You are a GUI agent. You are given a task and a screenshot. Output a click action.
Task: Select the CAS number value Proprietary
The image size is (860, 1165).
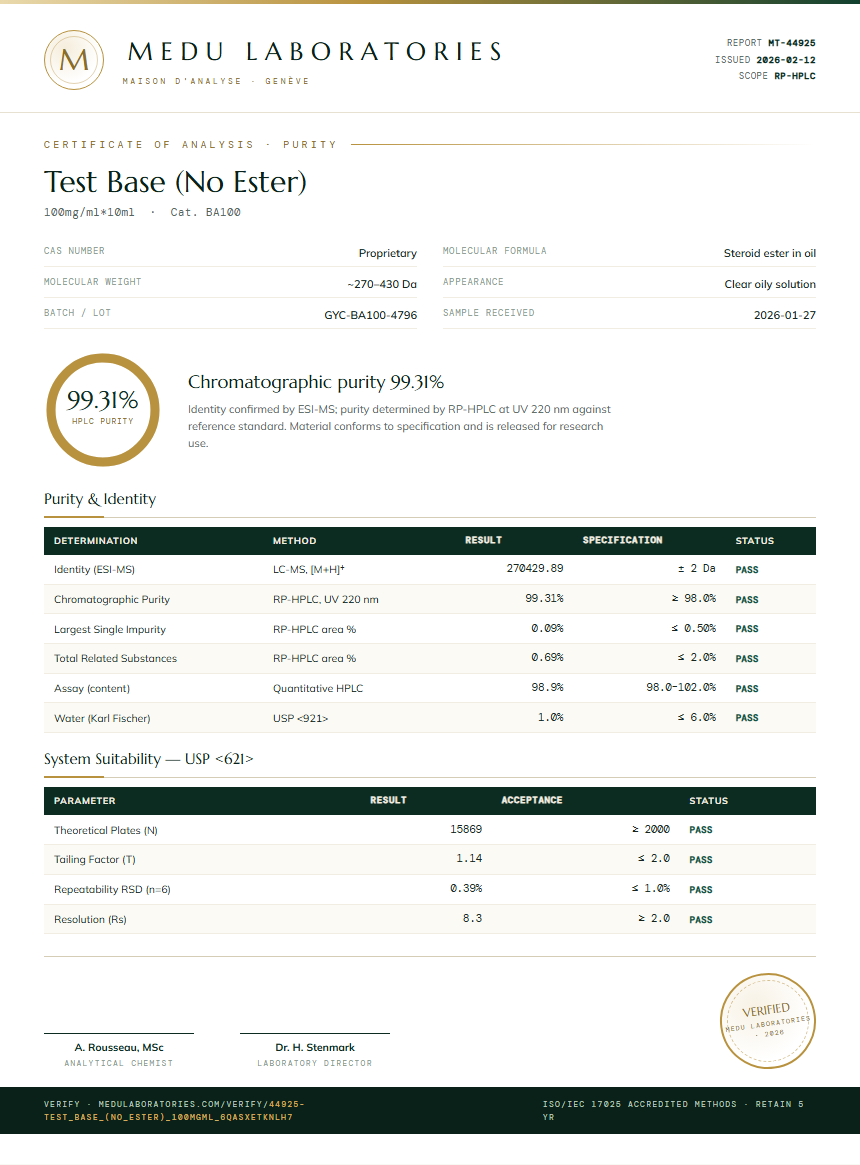387,253
